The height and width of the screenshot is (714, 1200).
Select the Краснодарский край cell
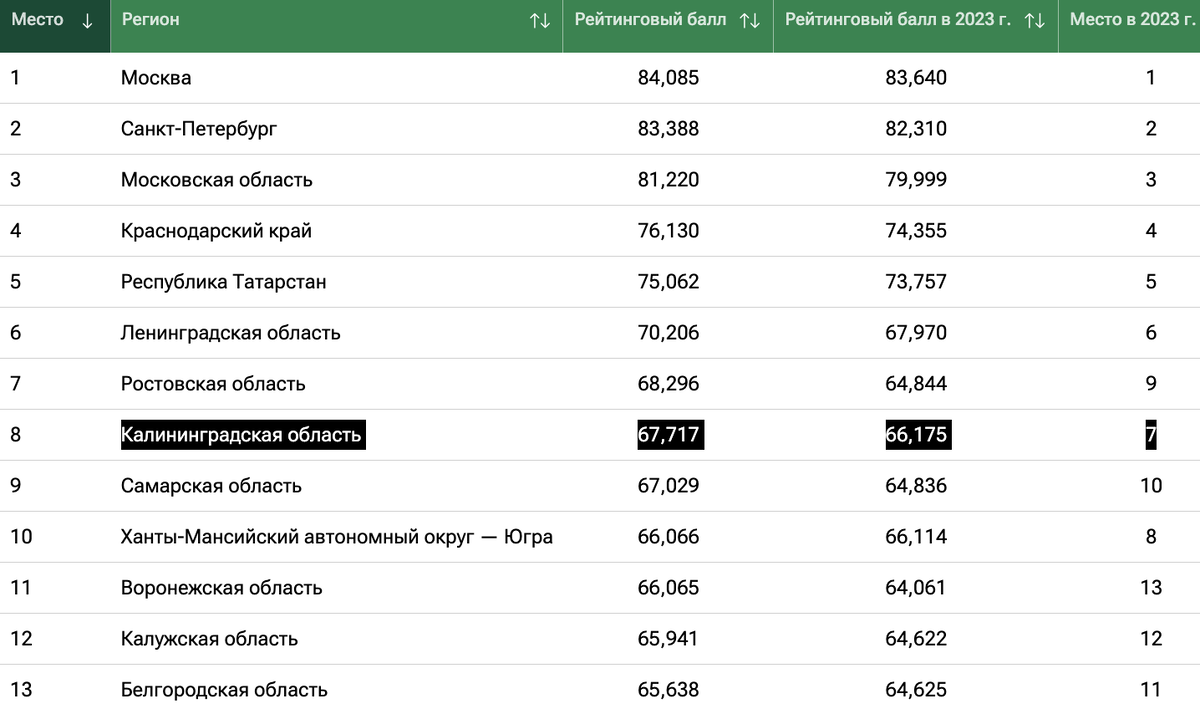point(216,231)
